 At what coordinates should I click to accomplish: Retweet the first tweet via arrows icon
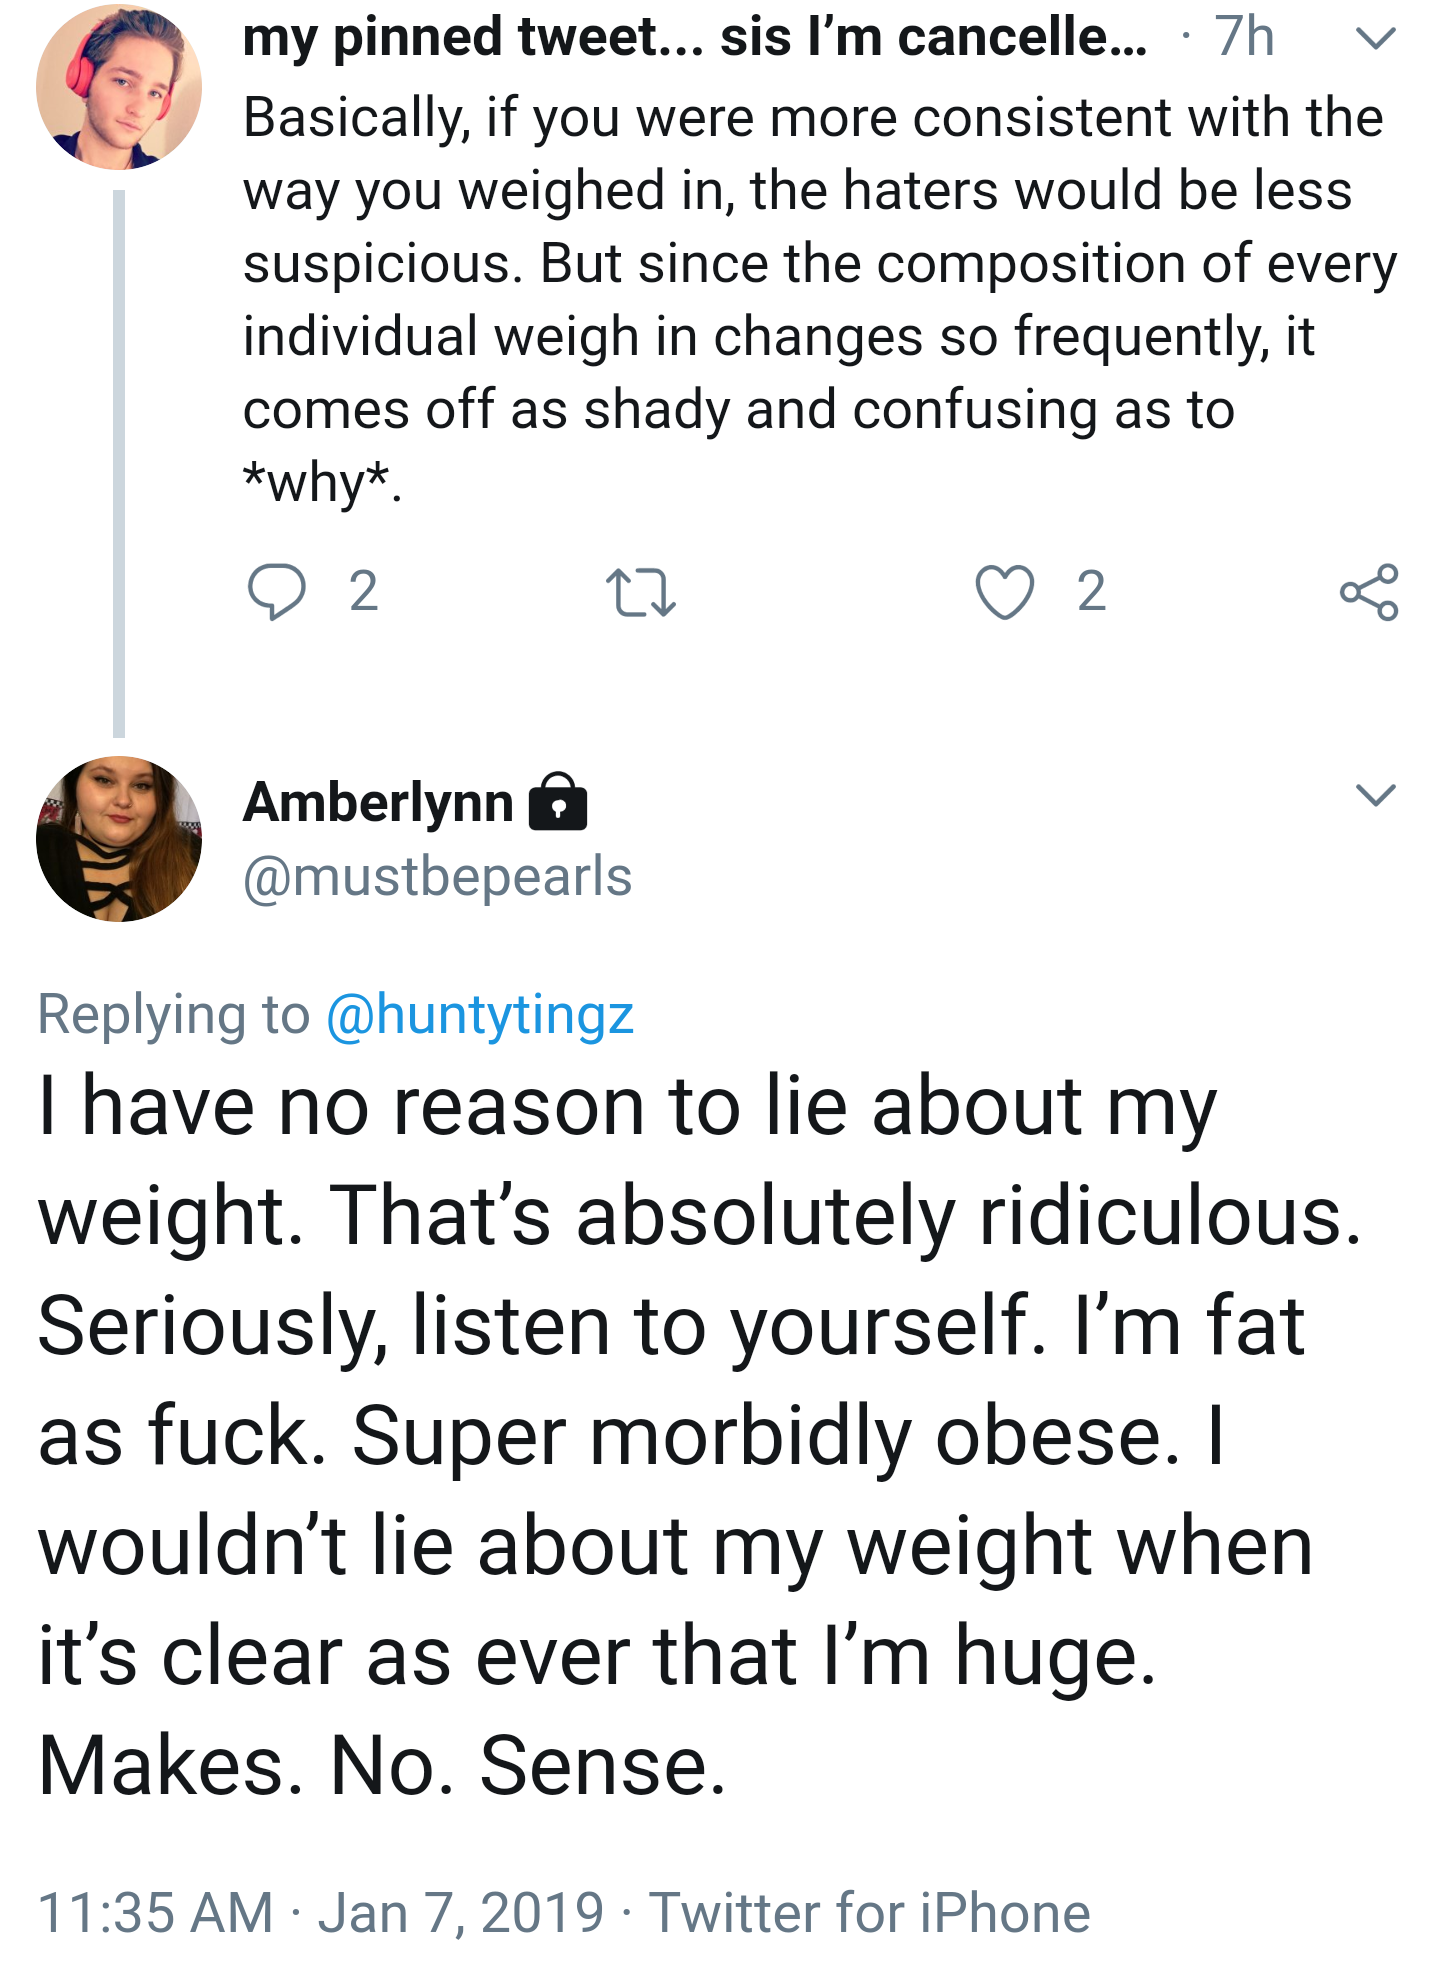click(x=641, y=591)
